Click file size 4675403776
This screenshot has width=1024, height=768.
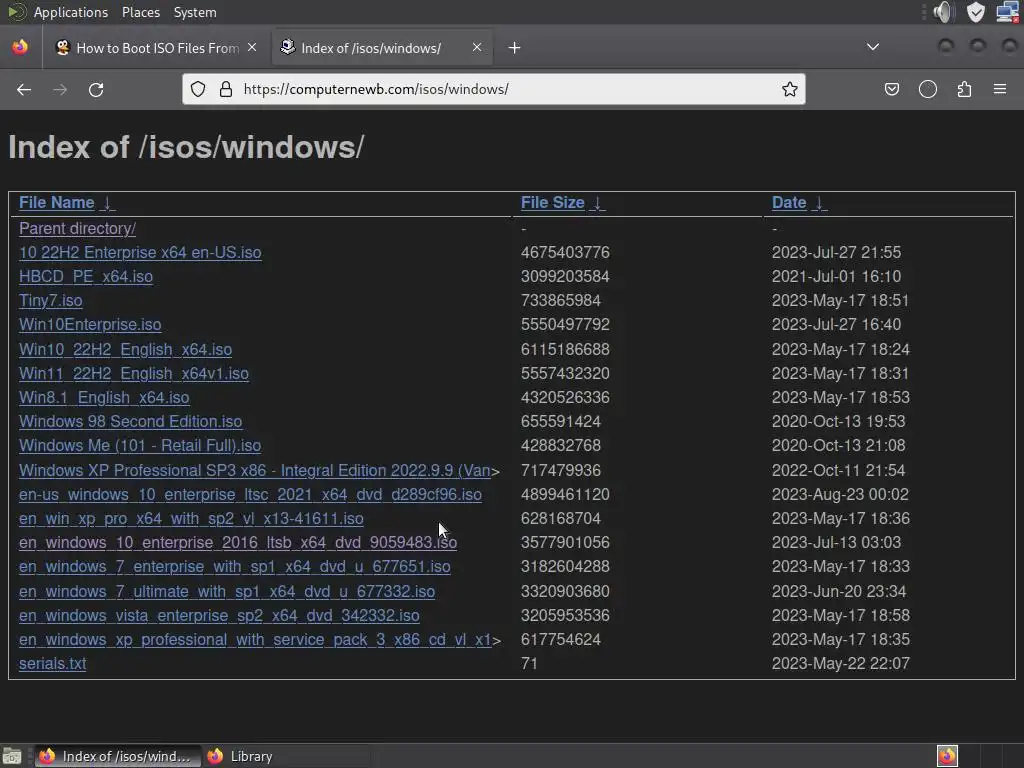565,253
